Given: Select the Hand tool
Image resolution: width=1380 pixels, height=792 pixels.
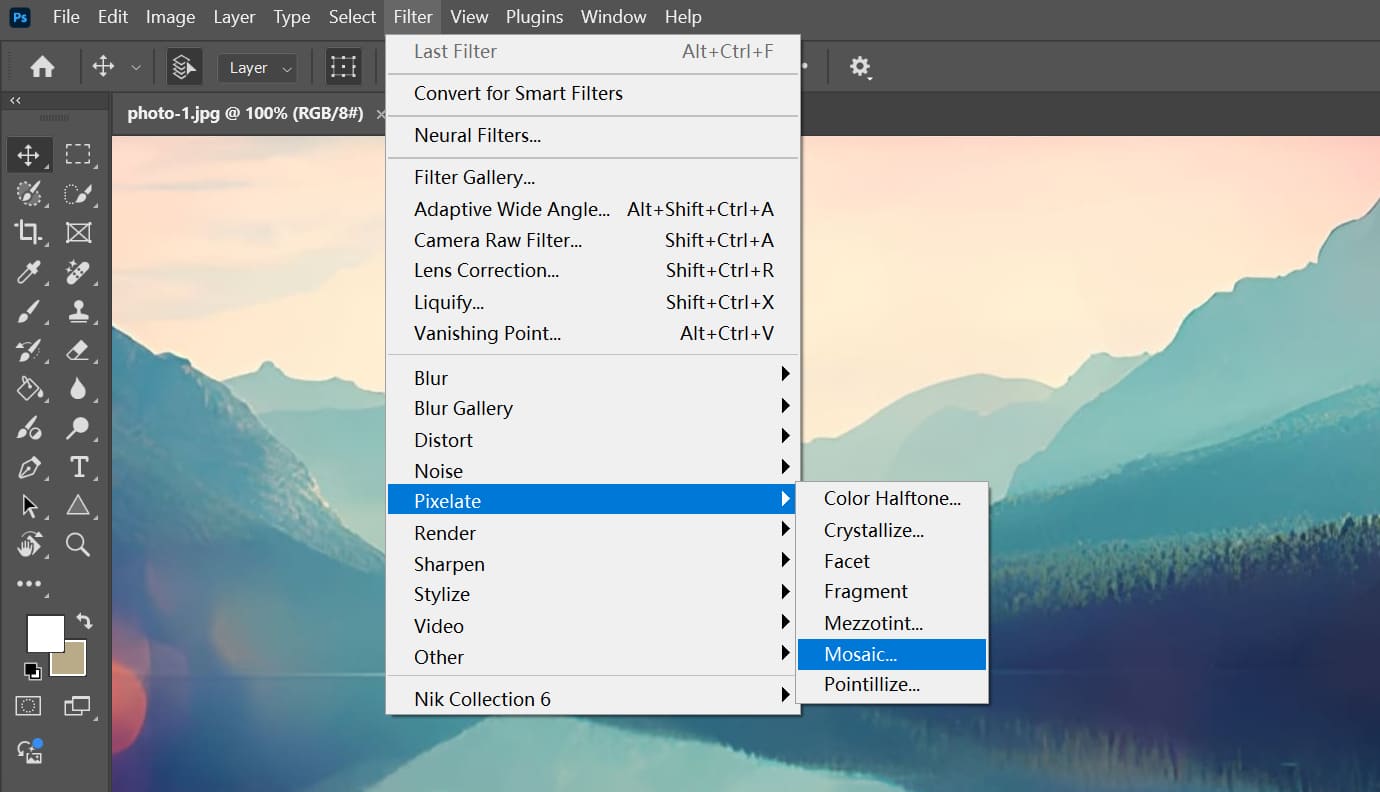Looking at the screenshot, I should [29, 545].
